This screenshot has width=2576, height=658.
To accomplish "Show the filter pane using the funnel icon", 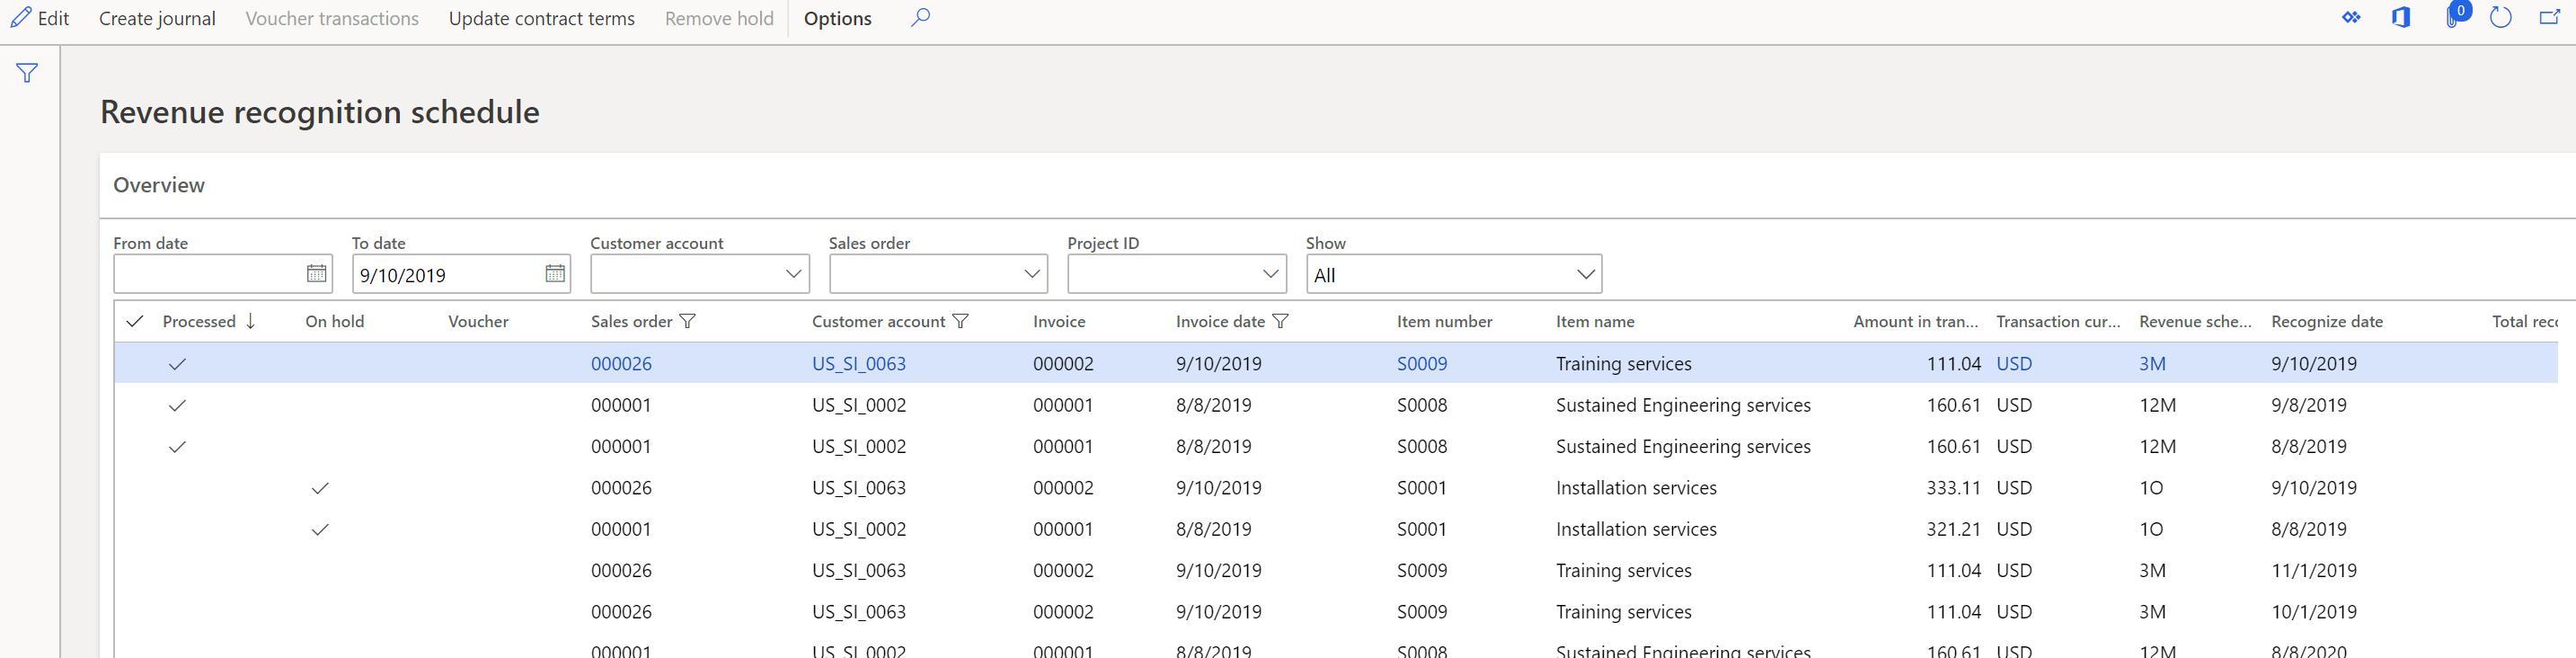I will click(x=27, y=73).
